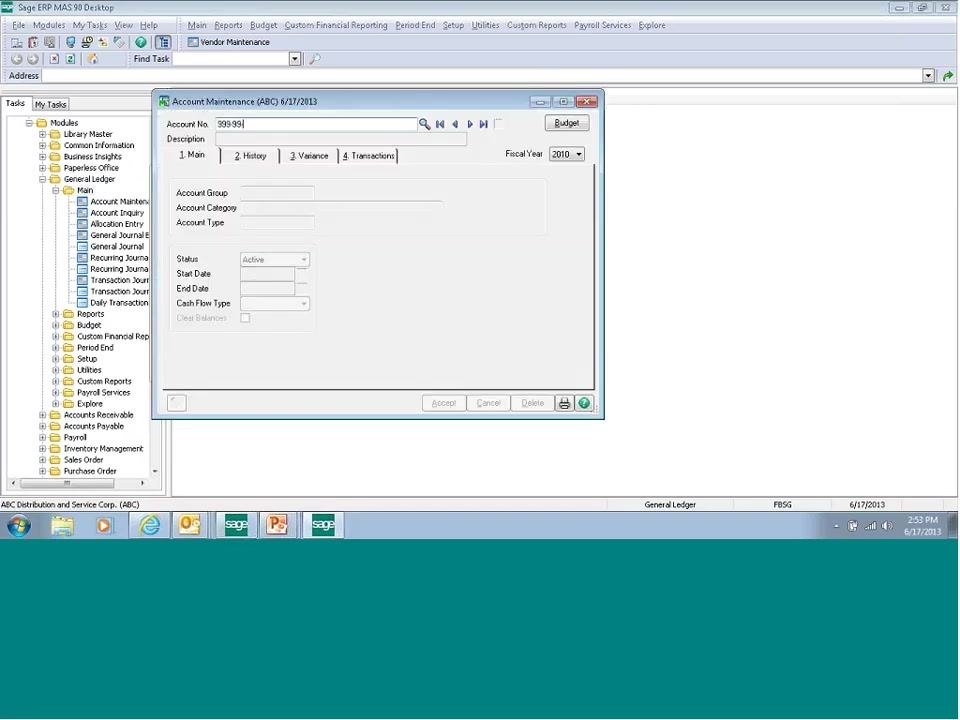
Task: Open help from green icon beside printer
Action: pyautogui.click(x=584, y=403)
